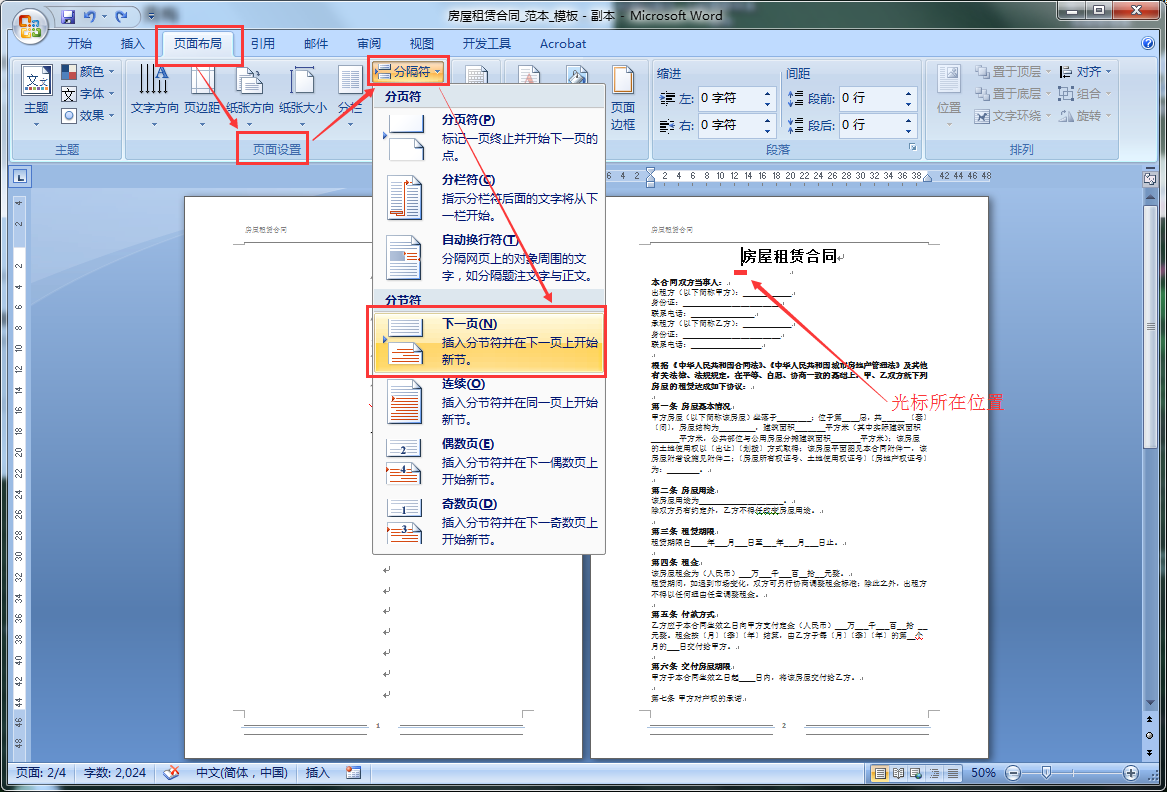Insert 奇数页(D) odd page section break

489,521
